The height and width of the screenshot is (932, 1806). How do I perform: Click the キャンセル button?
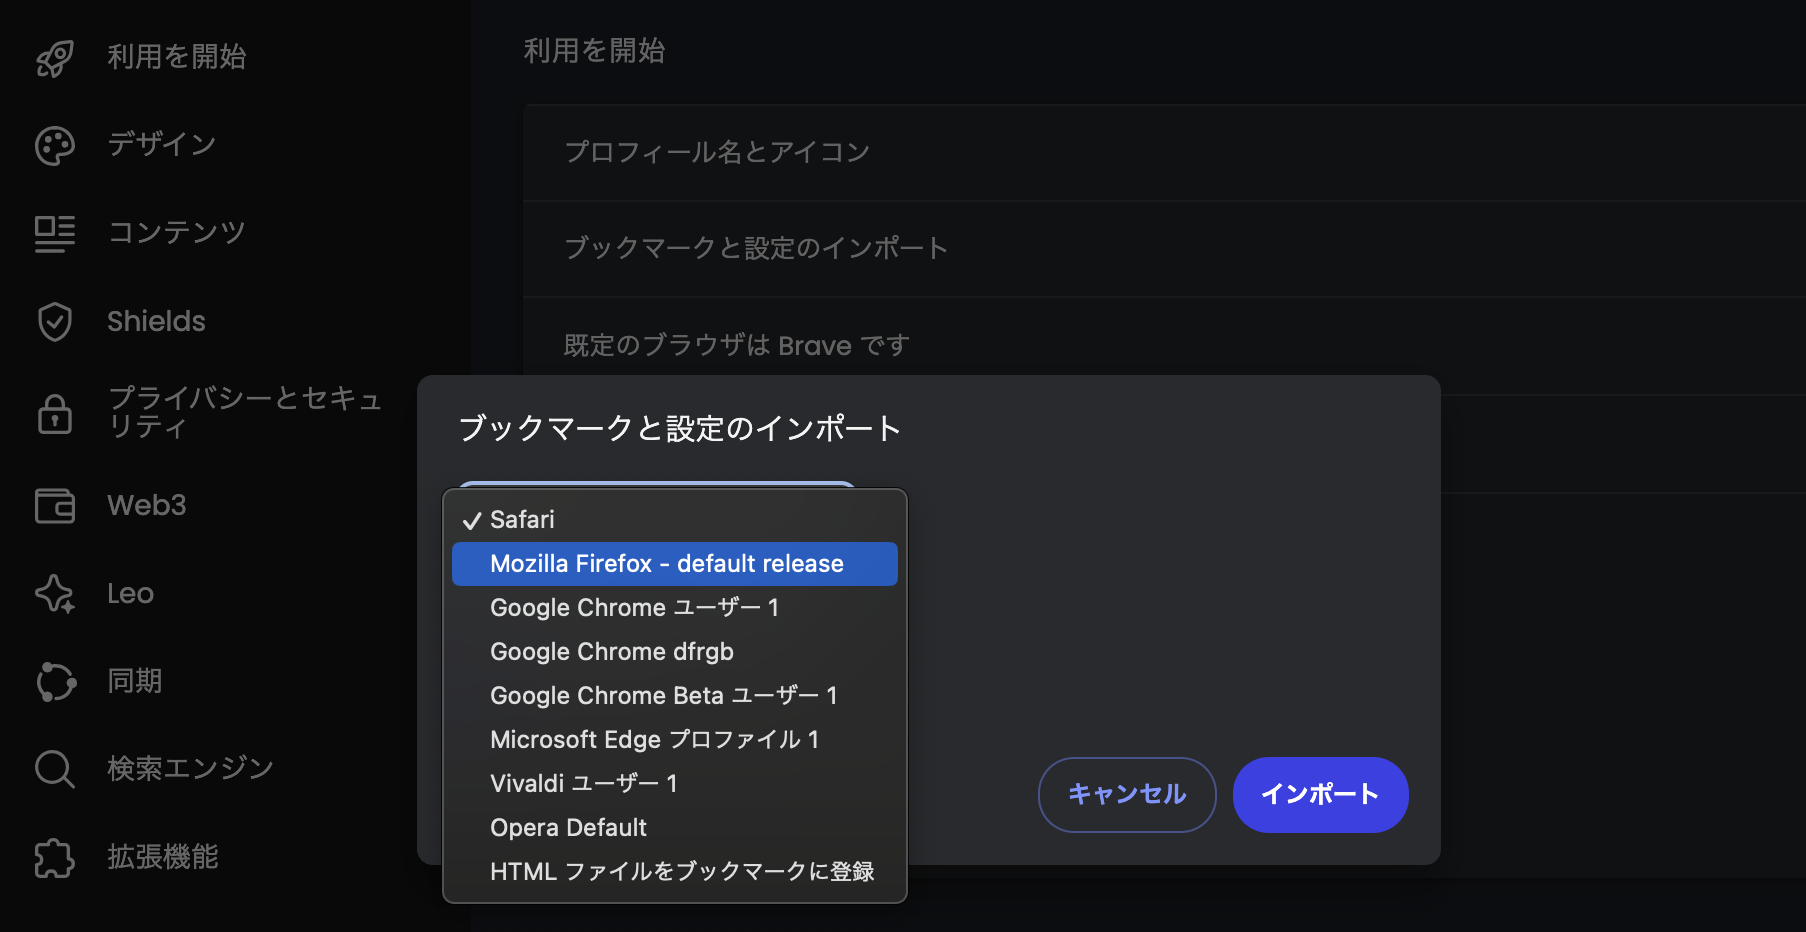(x=1127, y=795)
